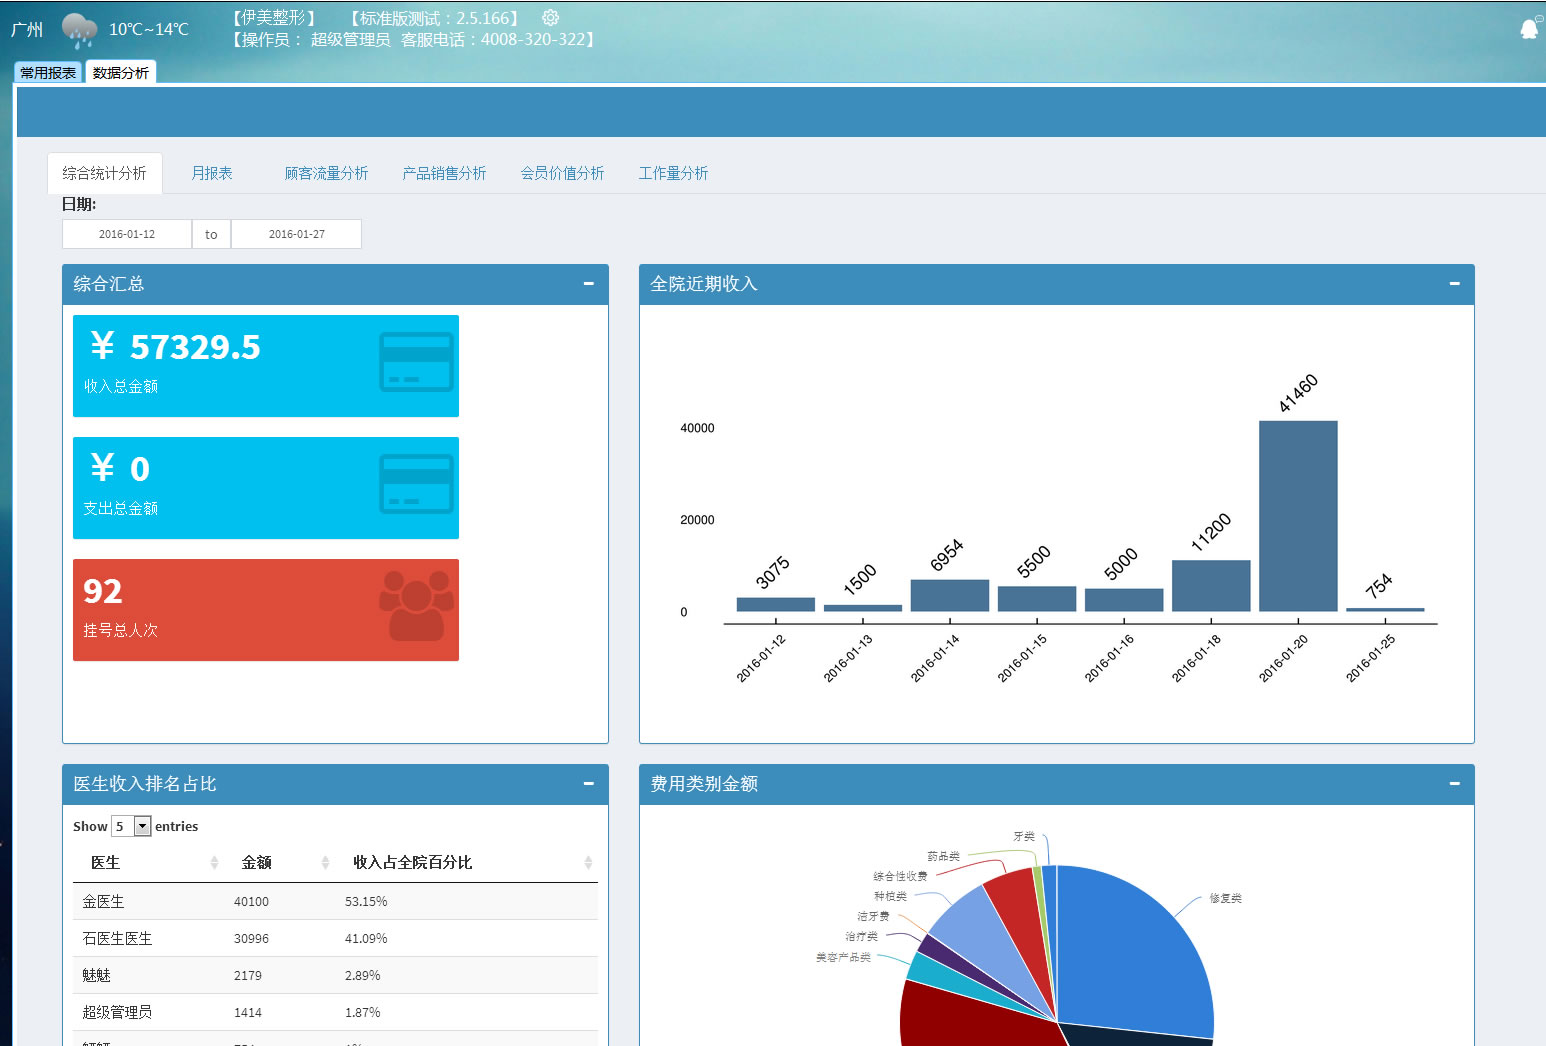Image resolution: width=1546 pixels, height=1046 pixels.
Task: Select the 石医生医生 table row name
Action: pos(117,938)
